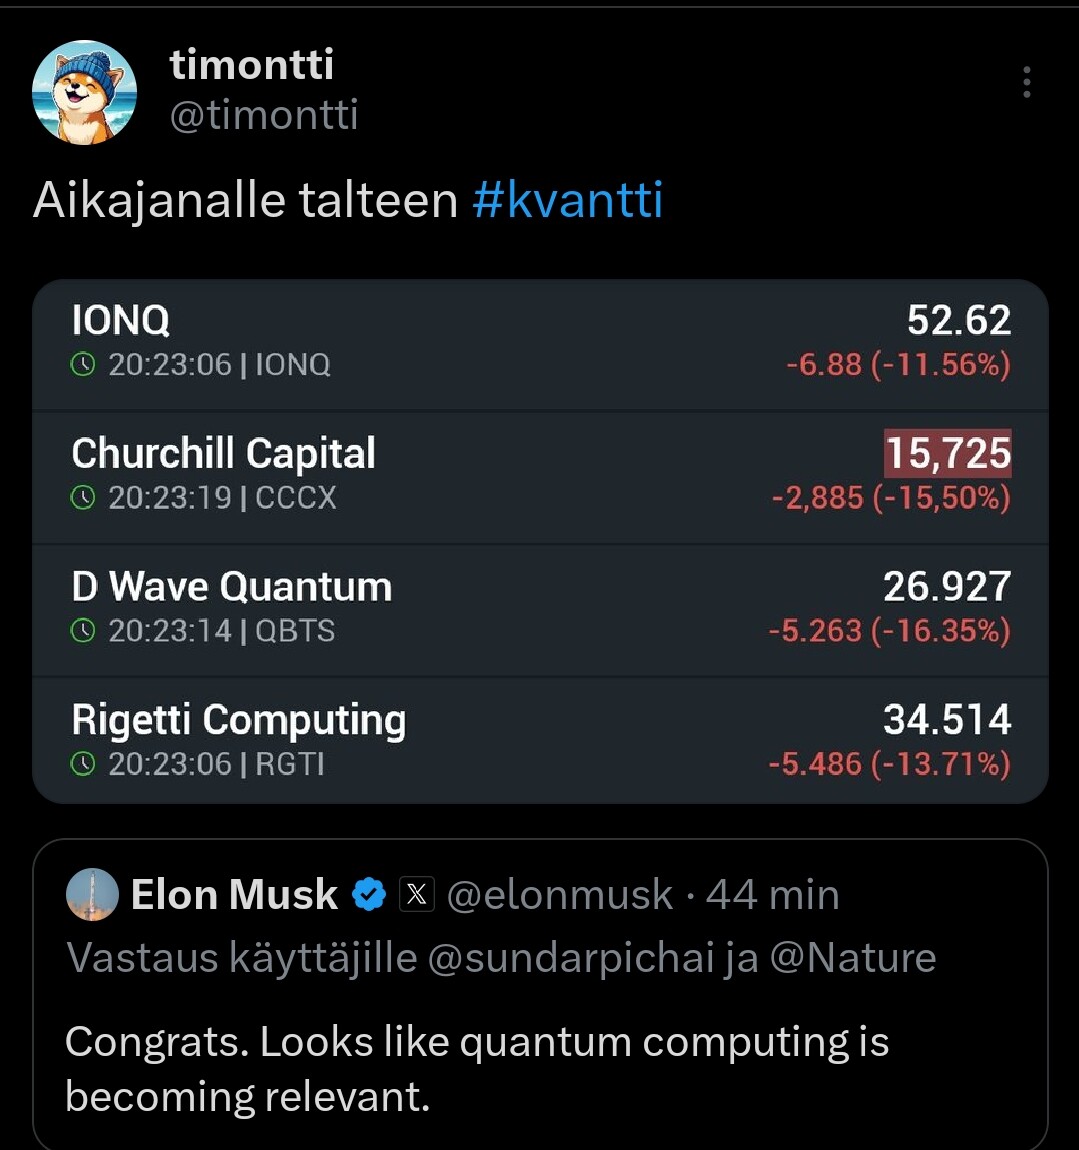Click Rigetti Computing's -13.71% change value
This screenshot has height=1150, width=1079.
pyautogui.click(x=940, y=764)
